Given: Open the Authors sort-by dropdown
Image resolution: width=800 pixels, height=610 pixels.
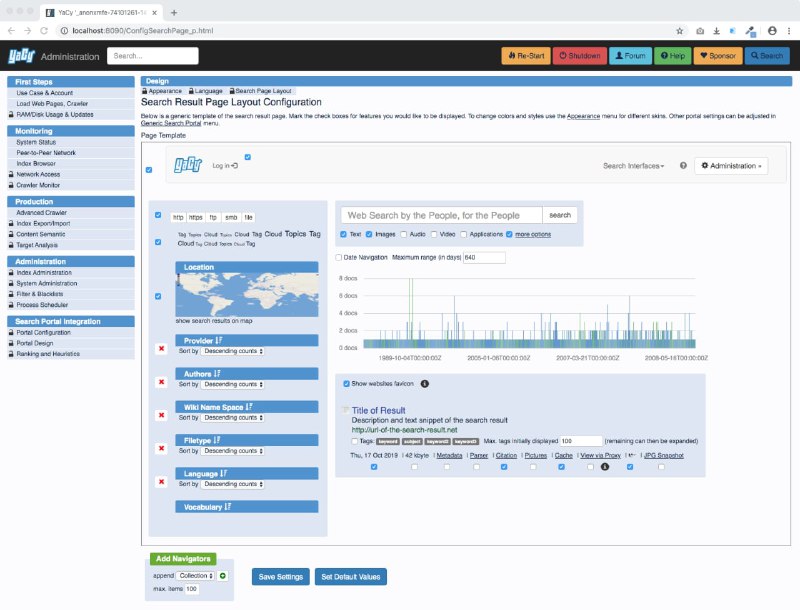Looking at the screenshot, I should pyautogui.click(x=233, y=384).
